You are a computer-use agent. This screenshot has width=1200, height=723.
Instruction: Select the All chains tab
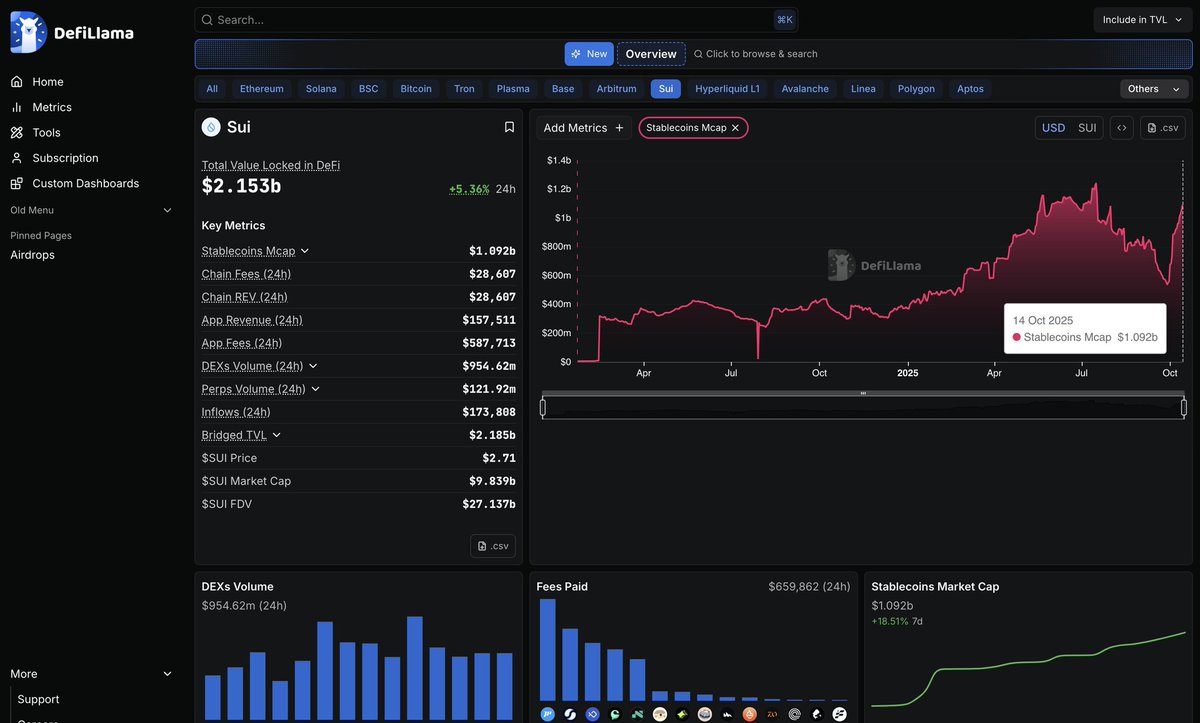(212, 89)
